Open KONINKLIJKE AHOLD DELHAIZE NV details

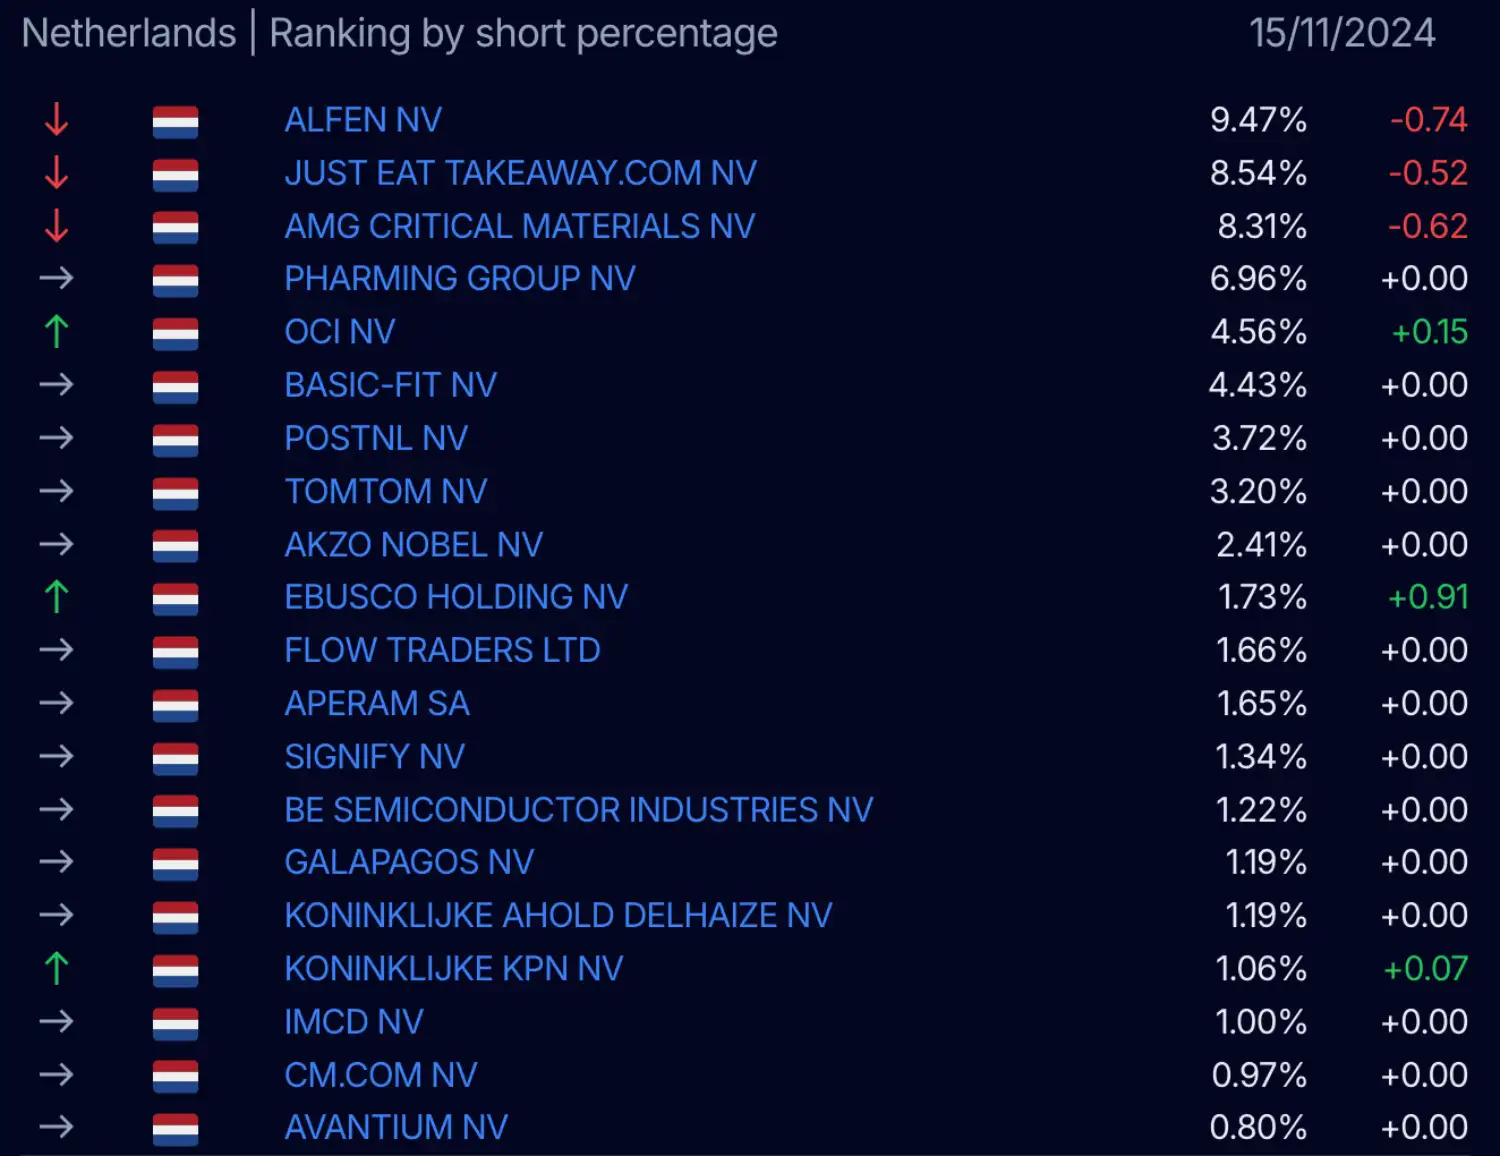coord(558,916)
